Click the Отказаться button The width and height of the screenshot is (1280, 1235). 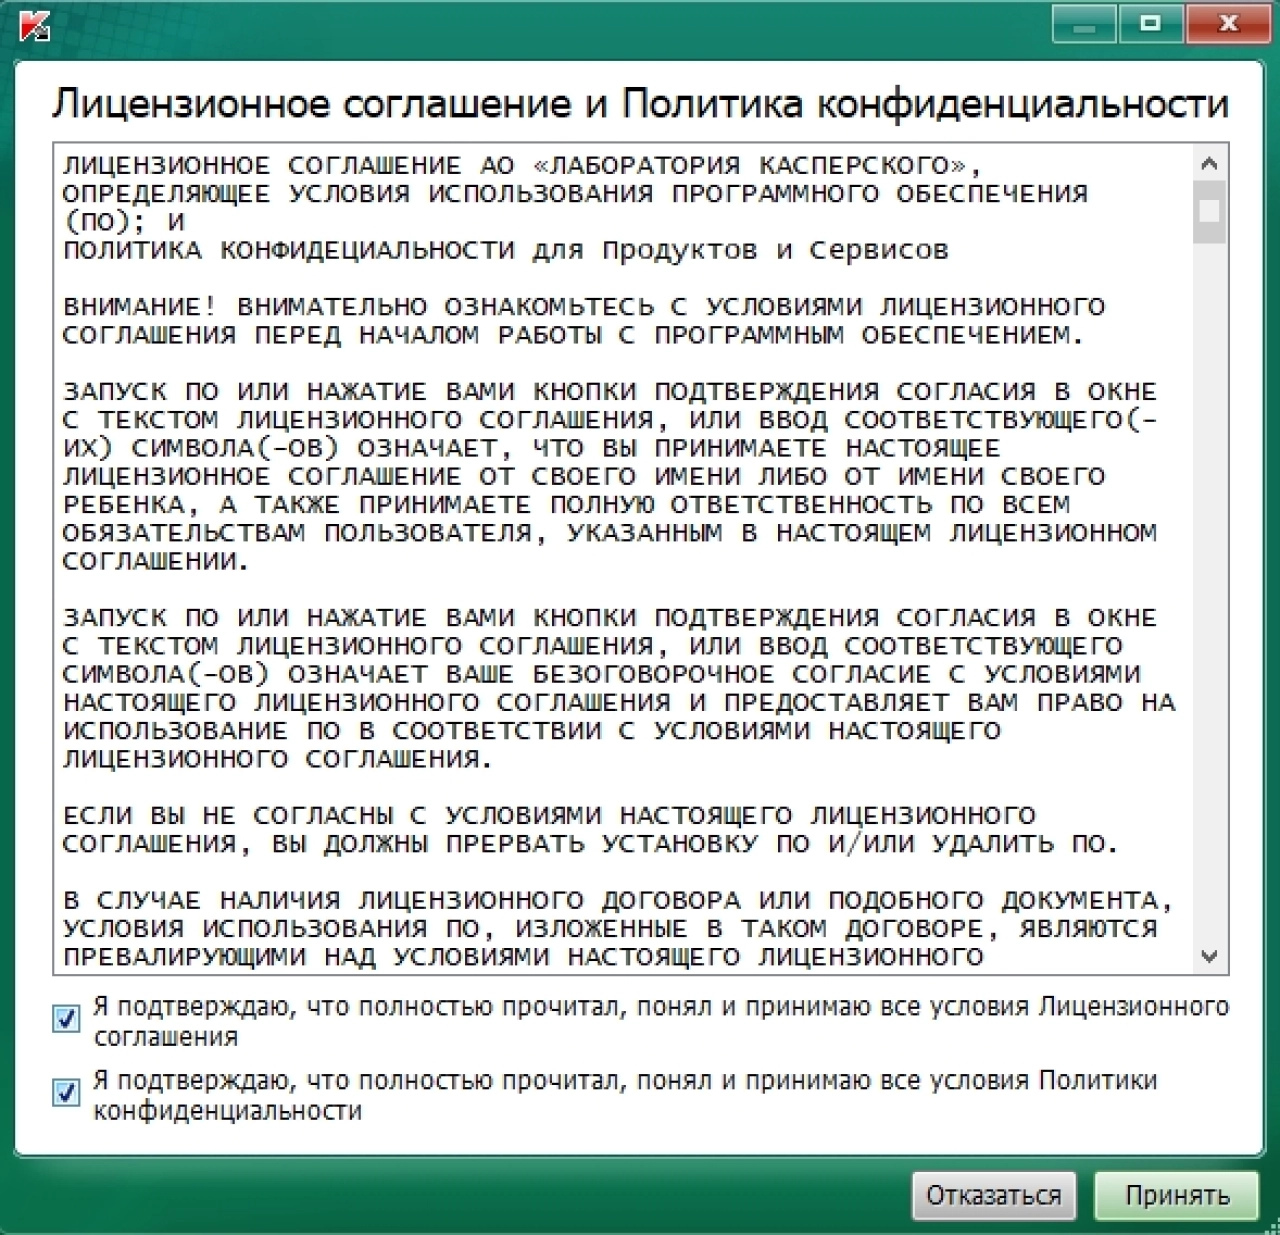pos(993,1196)
